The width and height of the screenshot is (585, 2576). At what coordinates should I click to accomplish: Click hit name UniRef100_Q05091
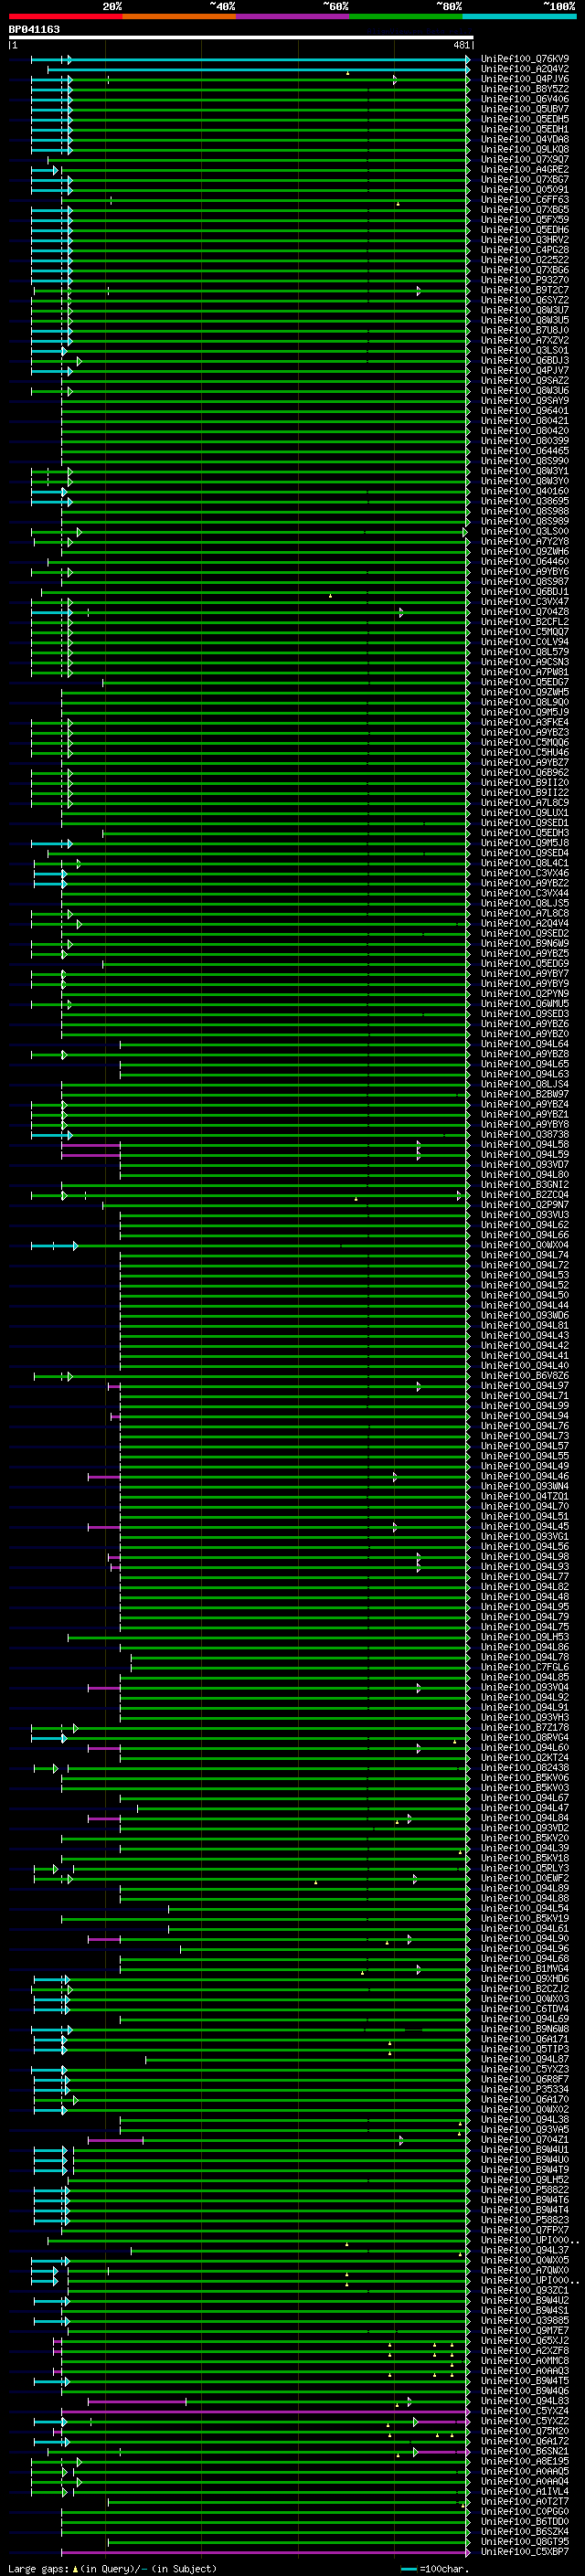[525, 190]
